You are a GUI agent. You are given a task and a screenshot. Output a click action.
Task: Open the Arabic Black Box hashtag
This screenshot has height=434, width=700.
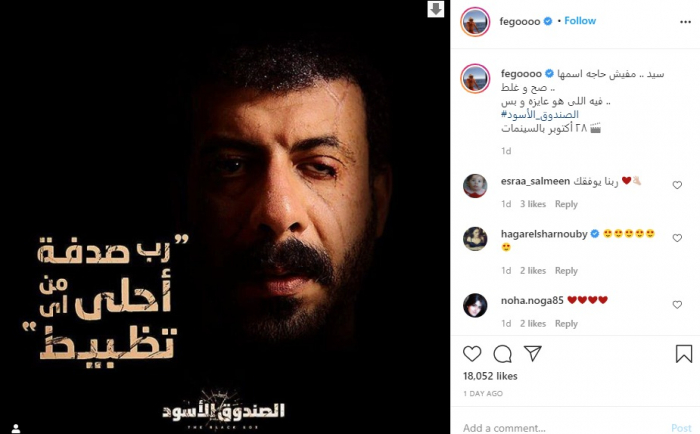540,114
